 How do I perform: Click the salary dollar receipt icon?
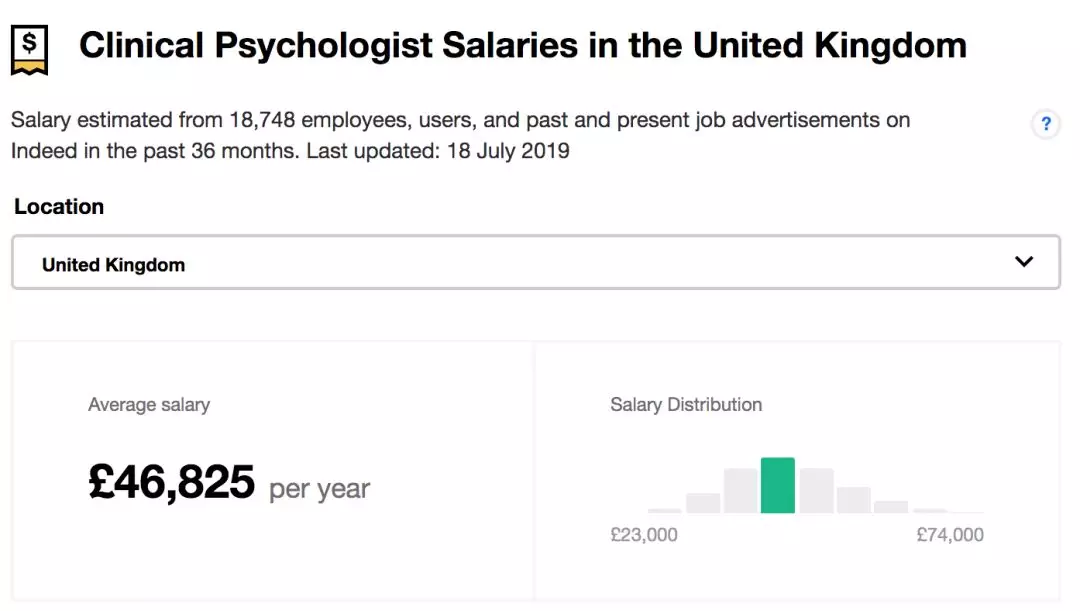(x=29, y=50)
